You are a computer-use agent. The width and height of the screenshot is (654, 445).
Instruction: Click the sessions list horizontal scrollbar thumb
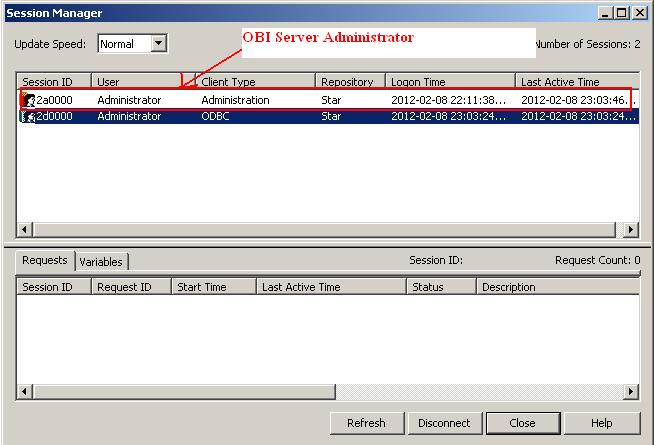(x=324, y=230)
